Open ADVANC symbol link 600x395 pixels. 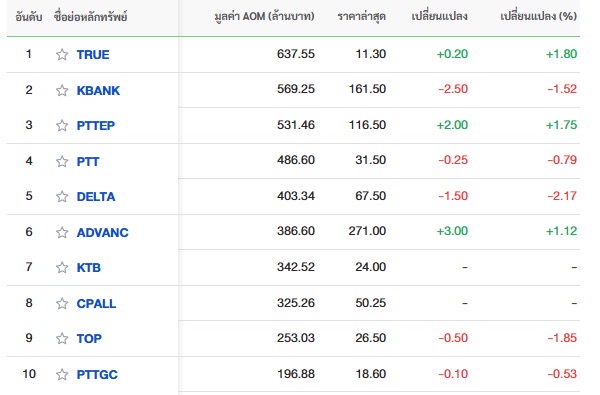click(103, 232)
